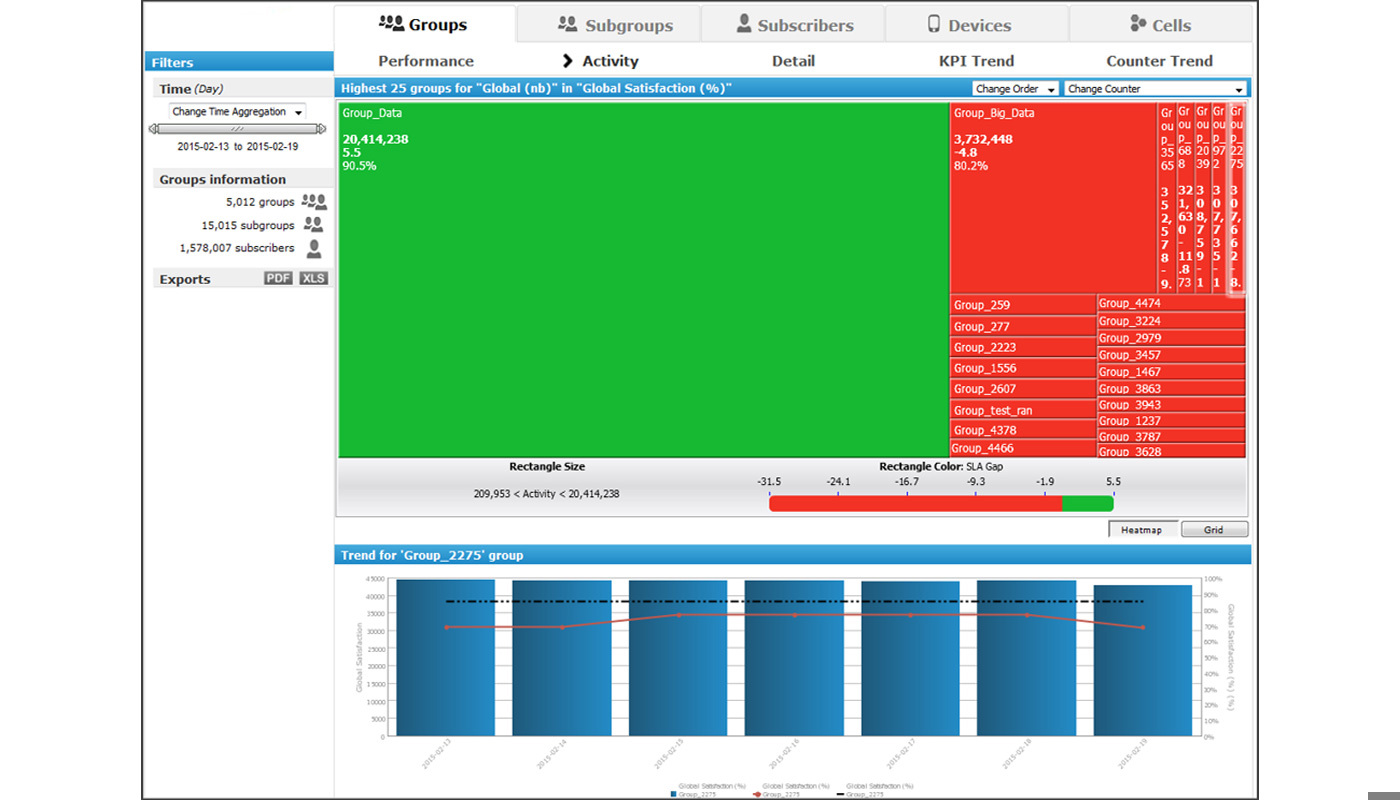Screen dimensions: 1400x800
Task: Select the Group_3787 heatmap cell
Action: (x=1171, y=436)
